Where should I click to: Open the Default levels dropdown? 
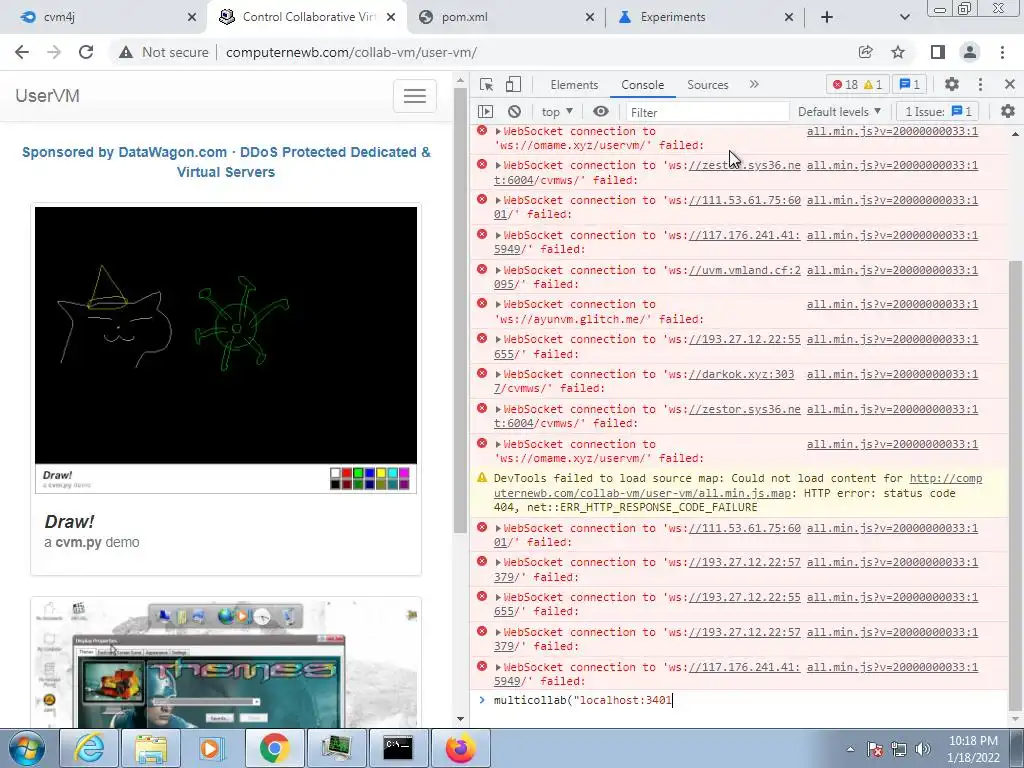[x=839, y=112]
